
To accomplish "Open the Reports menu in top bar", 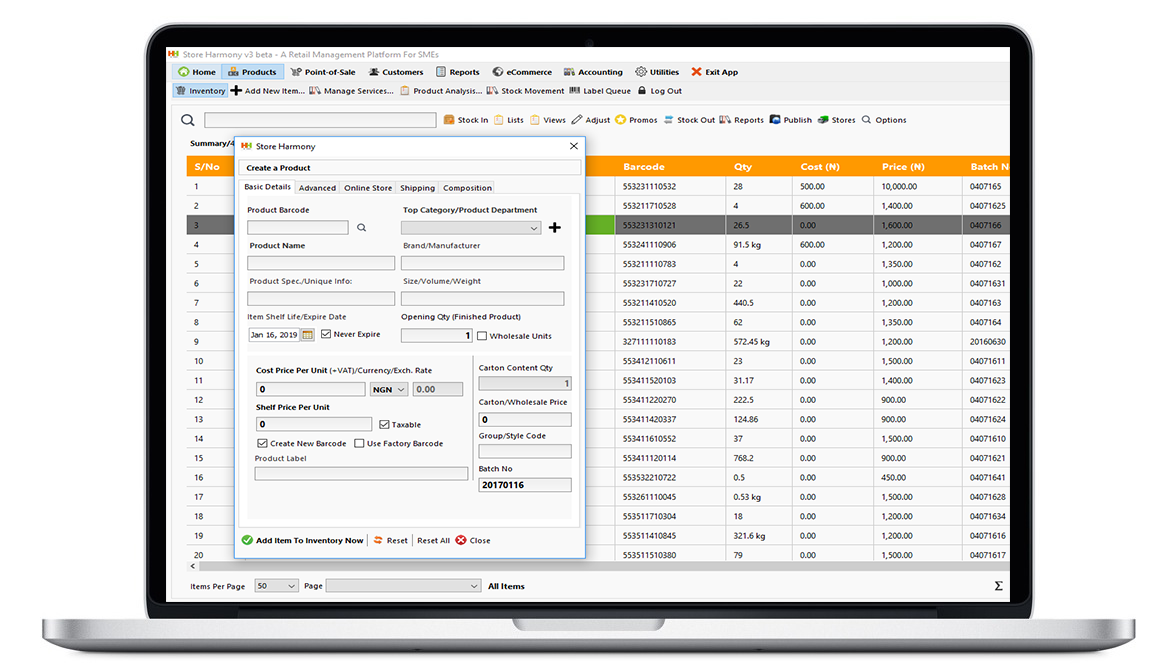I will pyautogui.click(x=458, y=72).
